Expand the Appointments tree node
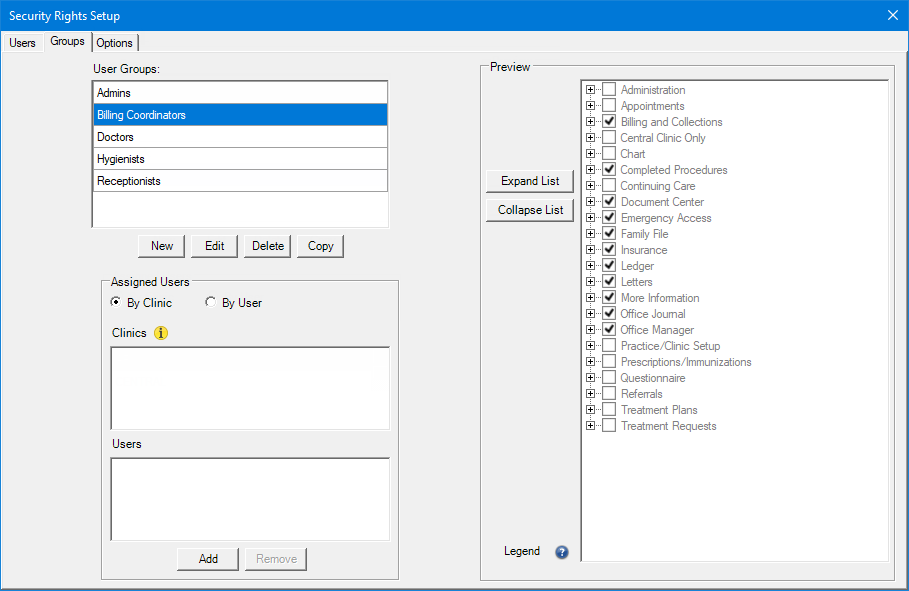This screenshot has width=909, height=591. [590, 106]
